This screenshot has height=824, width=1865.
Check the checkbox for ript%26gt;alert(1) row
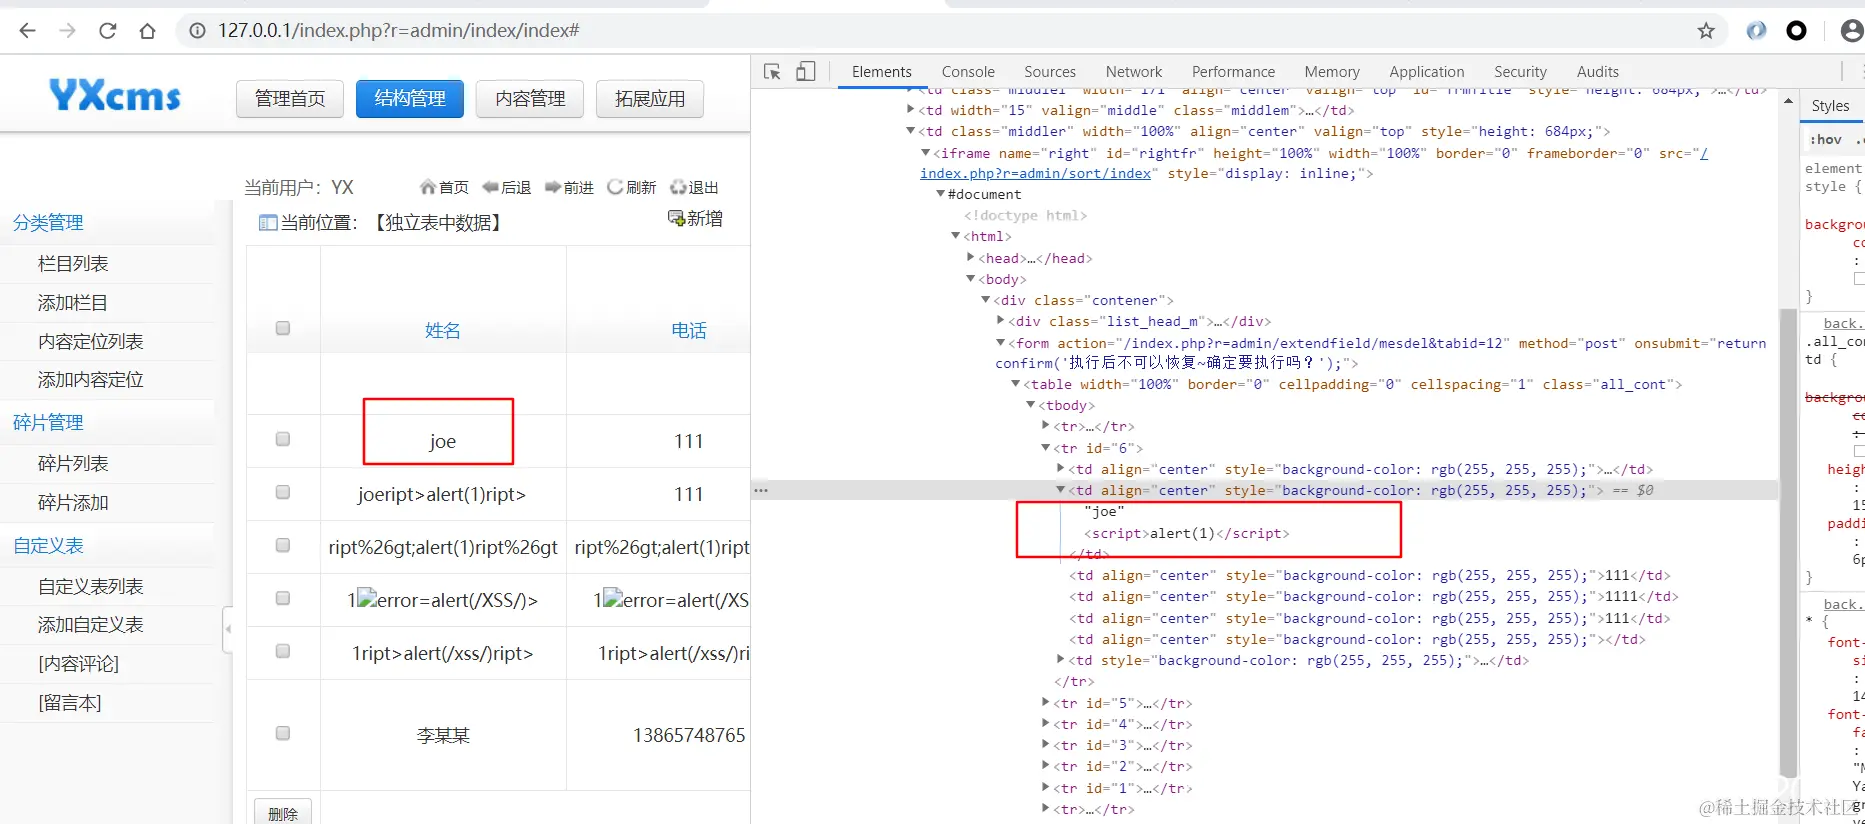pos(283,545)
